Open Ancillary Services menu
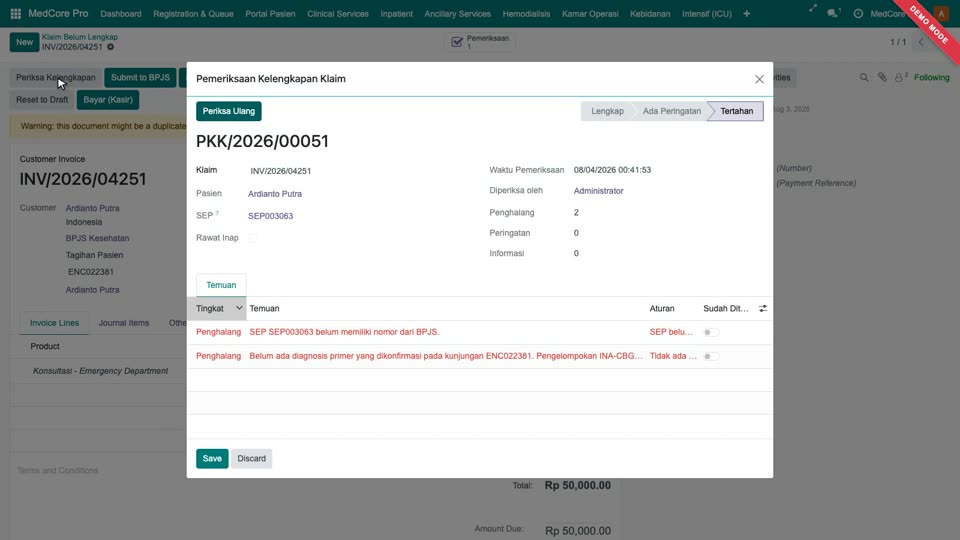960x540 pixels. coord(457,13)
